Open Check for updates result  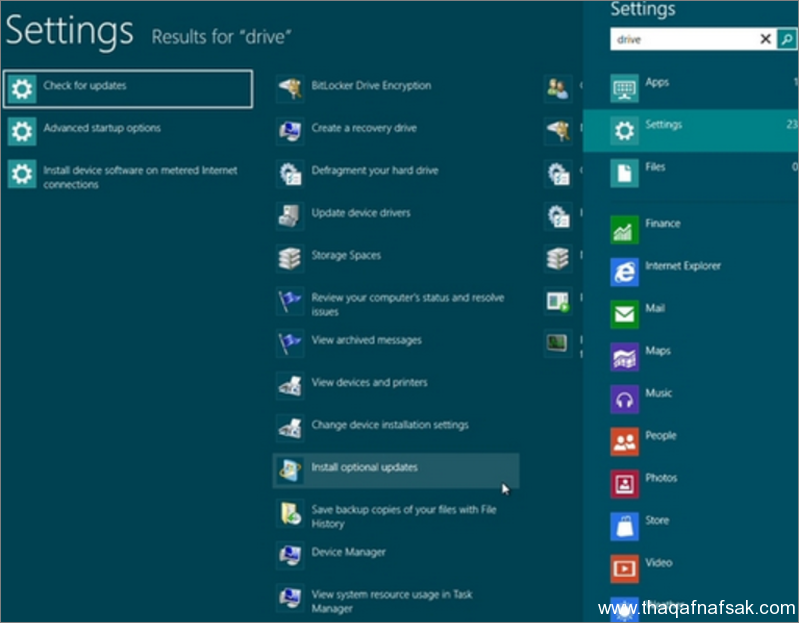point(128,88)
